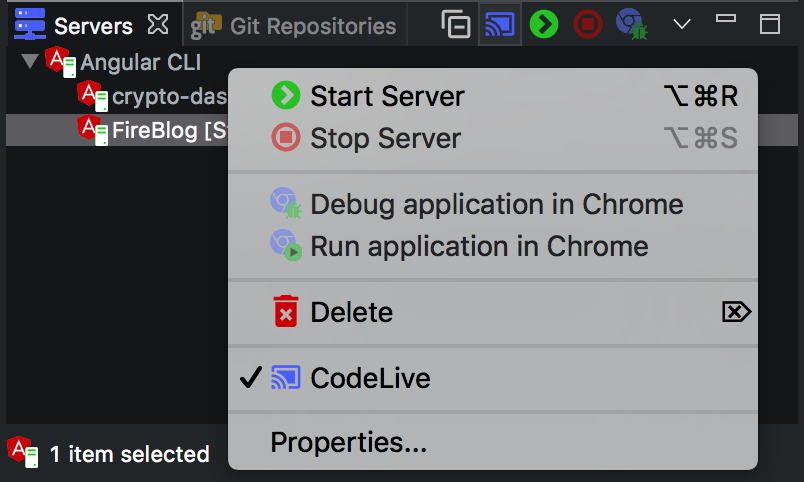Collapse the Angular CLI tree node

(30, 62)
